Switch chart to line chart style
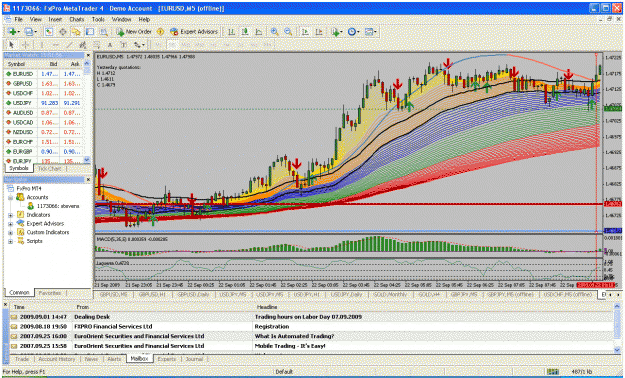Viewport: 625px width, 378px height. (x=259, y=32)
